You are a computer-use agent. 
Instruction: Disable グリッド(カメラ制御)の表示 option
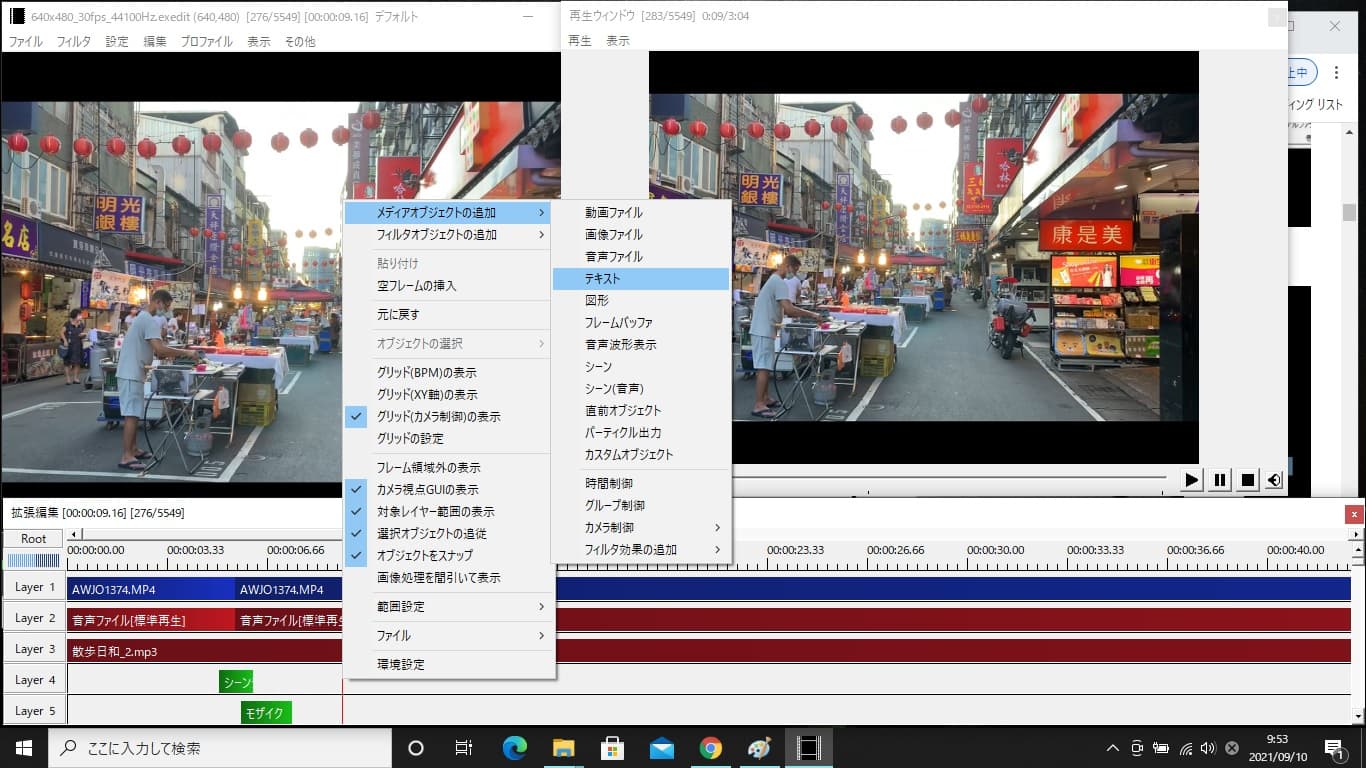[438, 416]
